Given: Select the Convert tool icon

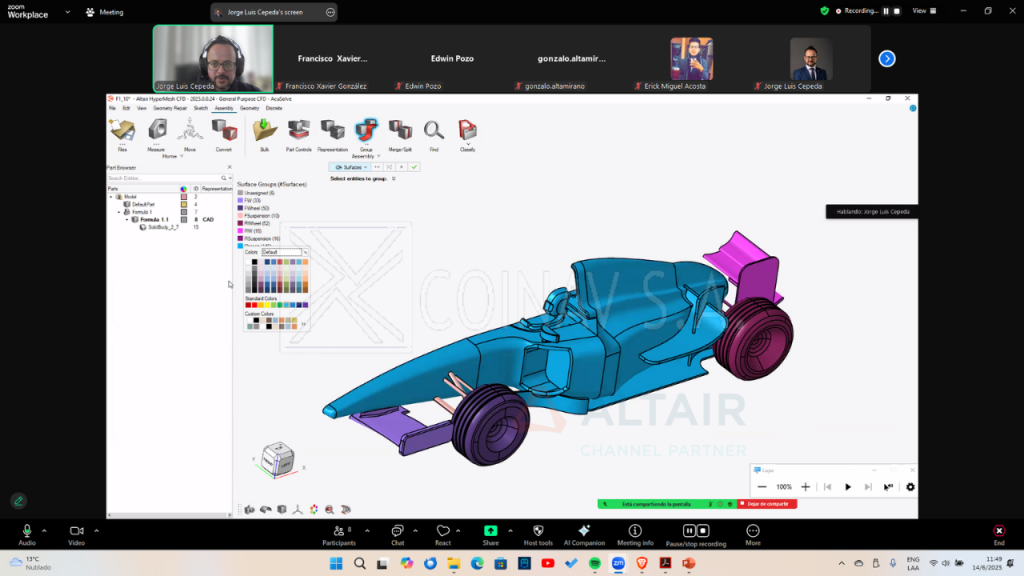Looking at the screenshot, I should tap(224, 130).
